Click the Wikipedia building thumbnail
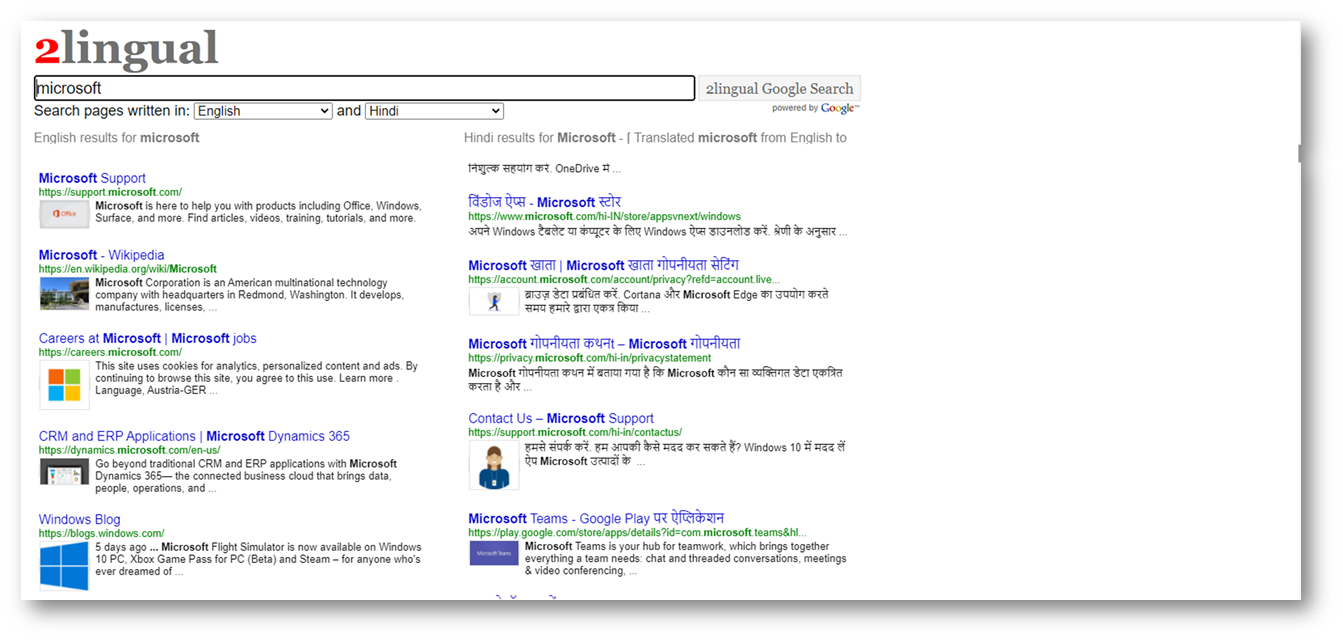The image size is (1343, 642). tap(64, 293)
